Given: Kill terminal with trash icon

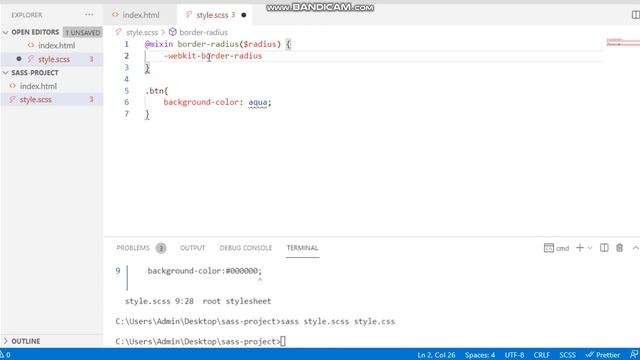Looking at the screenshot, I should [619, 248].
